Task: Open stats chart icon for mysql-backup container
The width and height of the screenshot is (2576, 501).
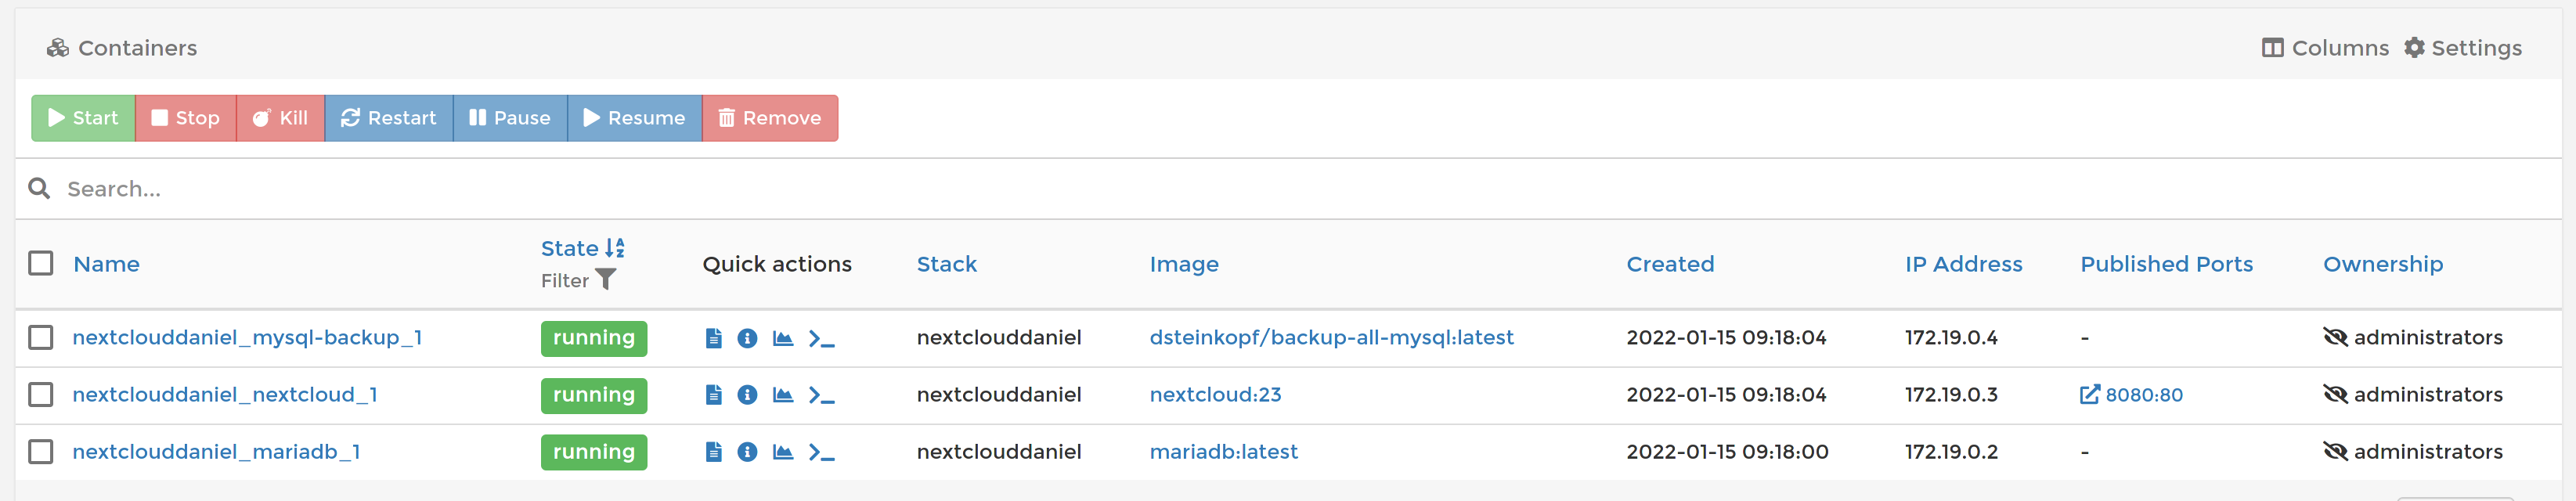Action: (x=783, y=338)
